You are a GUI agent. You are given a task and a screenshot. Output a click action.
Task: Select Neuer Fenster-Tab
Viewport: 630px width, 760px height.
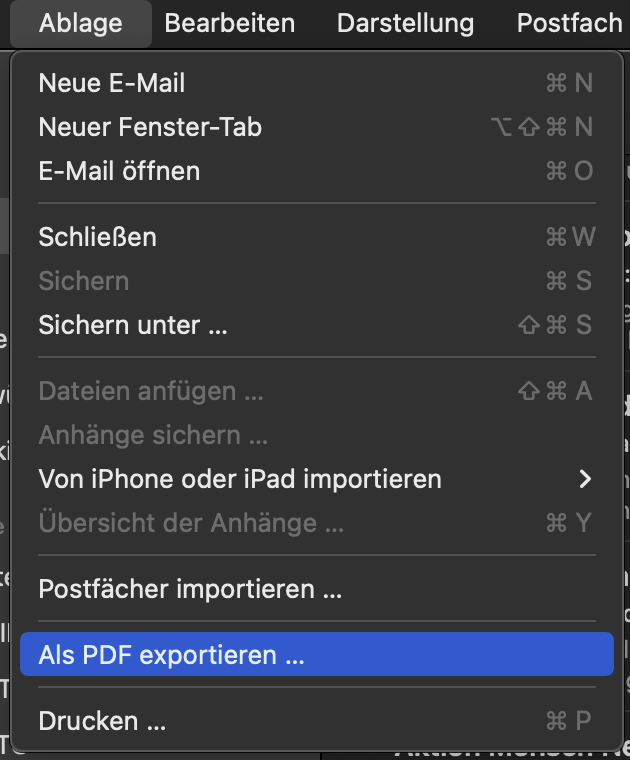150,127
